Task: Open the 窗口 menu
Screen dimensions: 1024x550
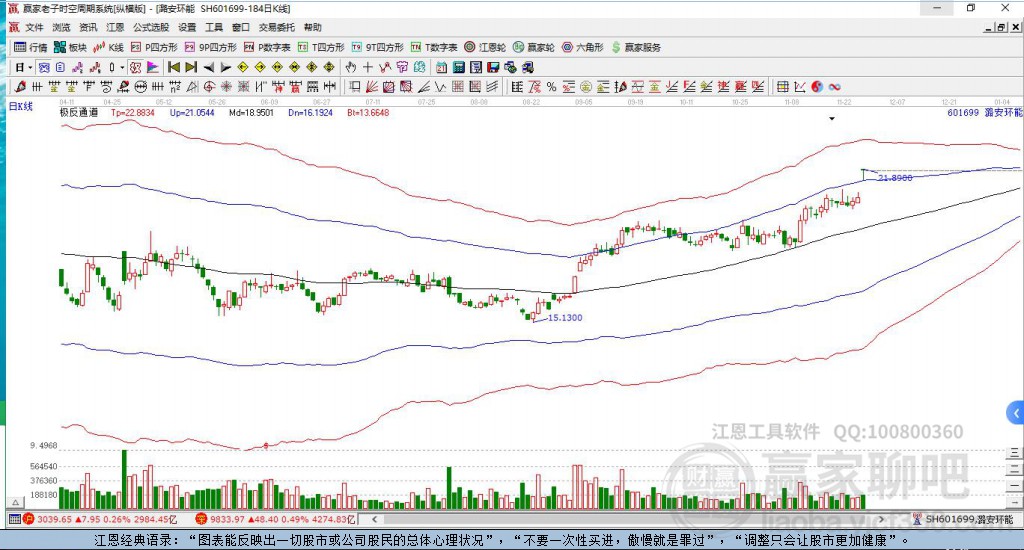Action: tap(241, 27)
